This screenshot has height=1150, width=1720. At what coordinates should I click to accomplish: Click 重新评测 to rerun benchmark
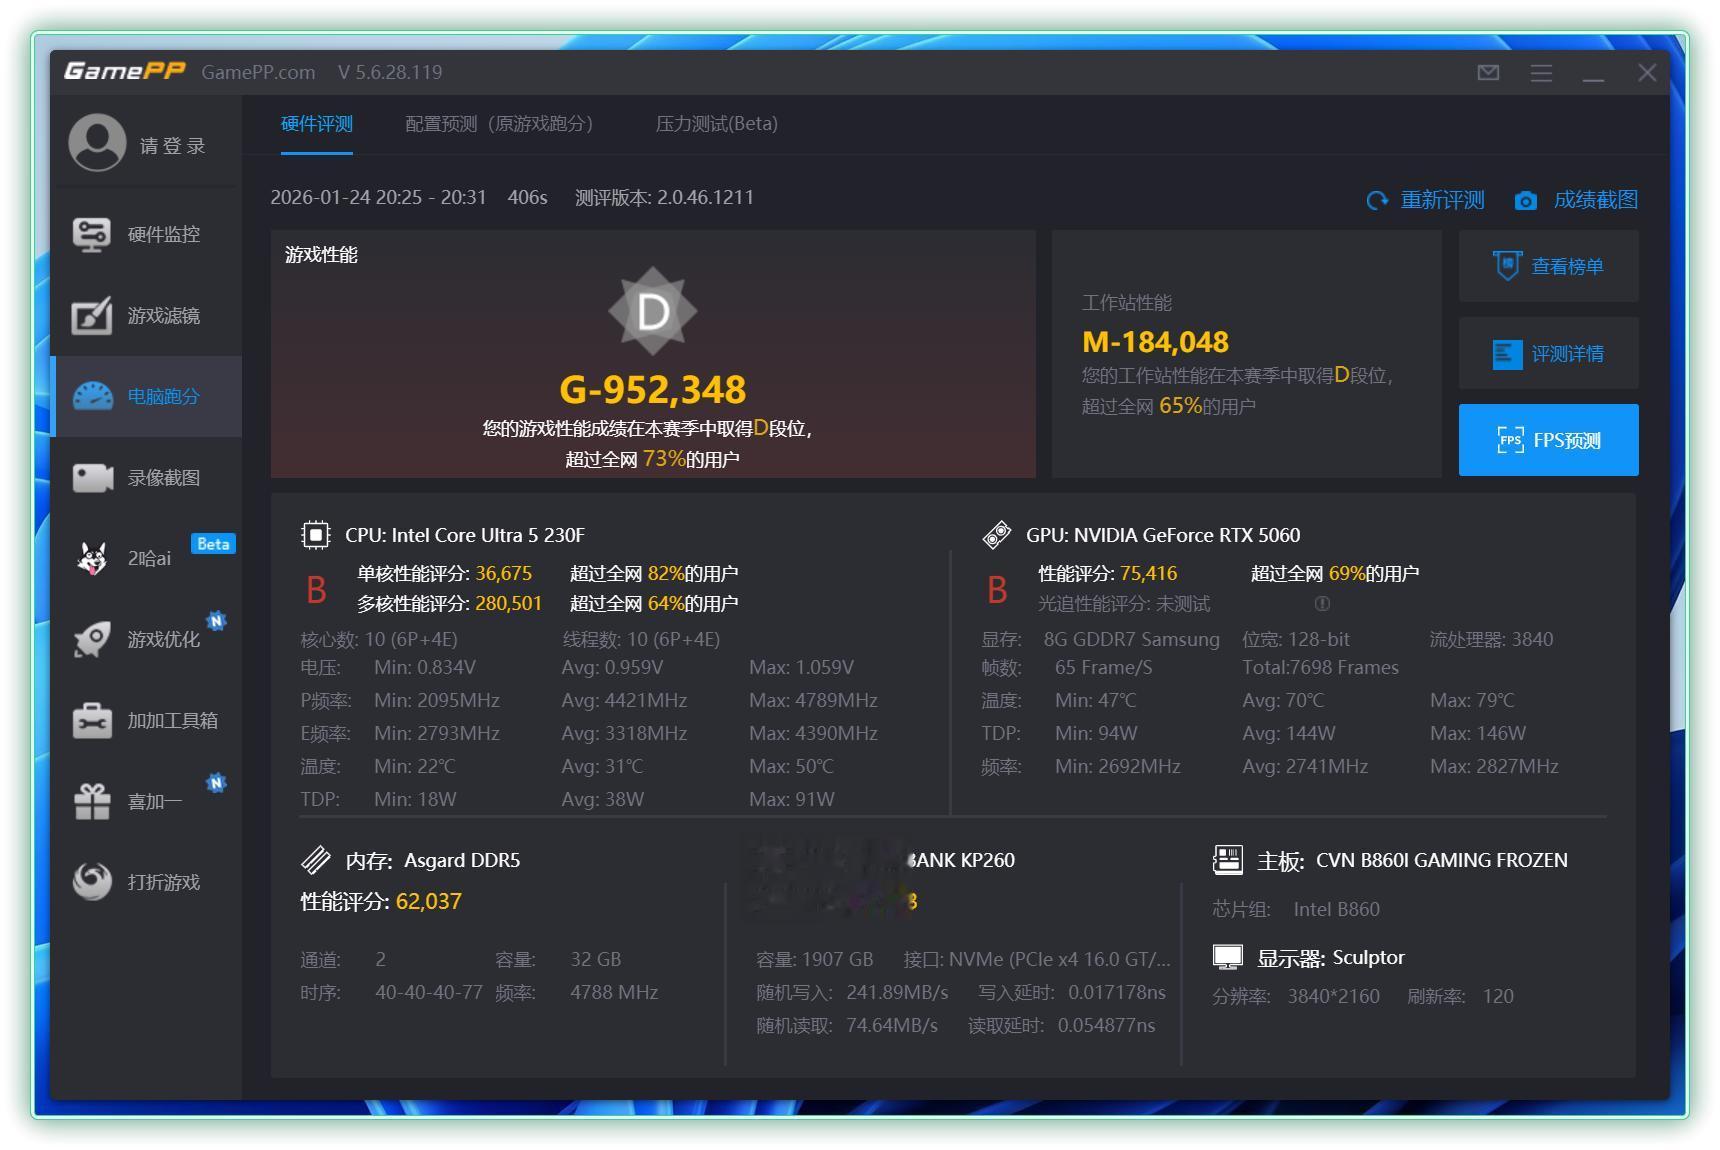pyautogui.click(x=1425, y=200)
